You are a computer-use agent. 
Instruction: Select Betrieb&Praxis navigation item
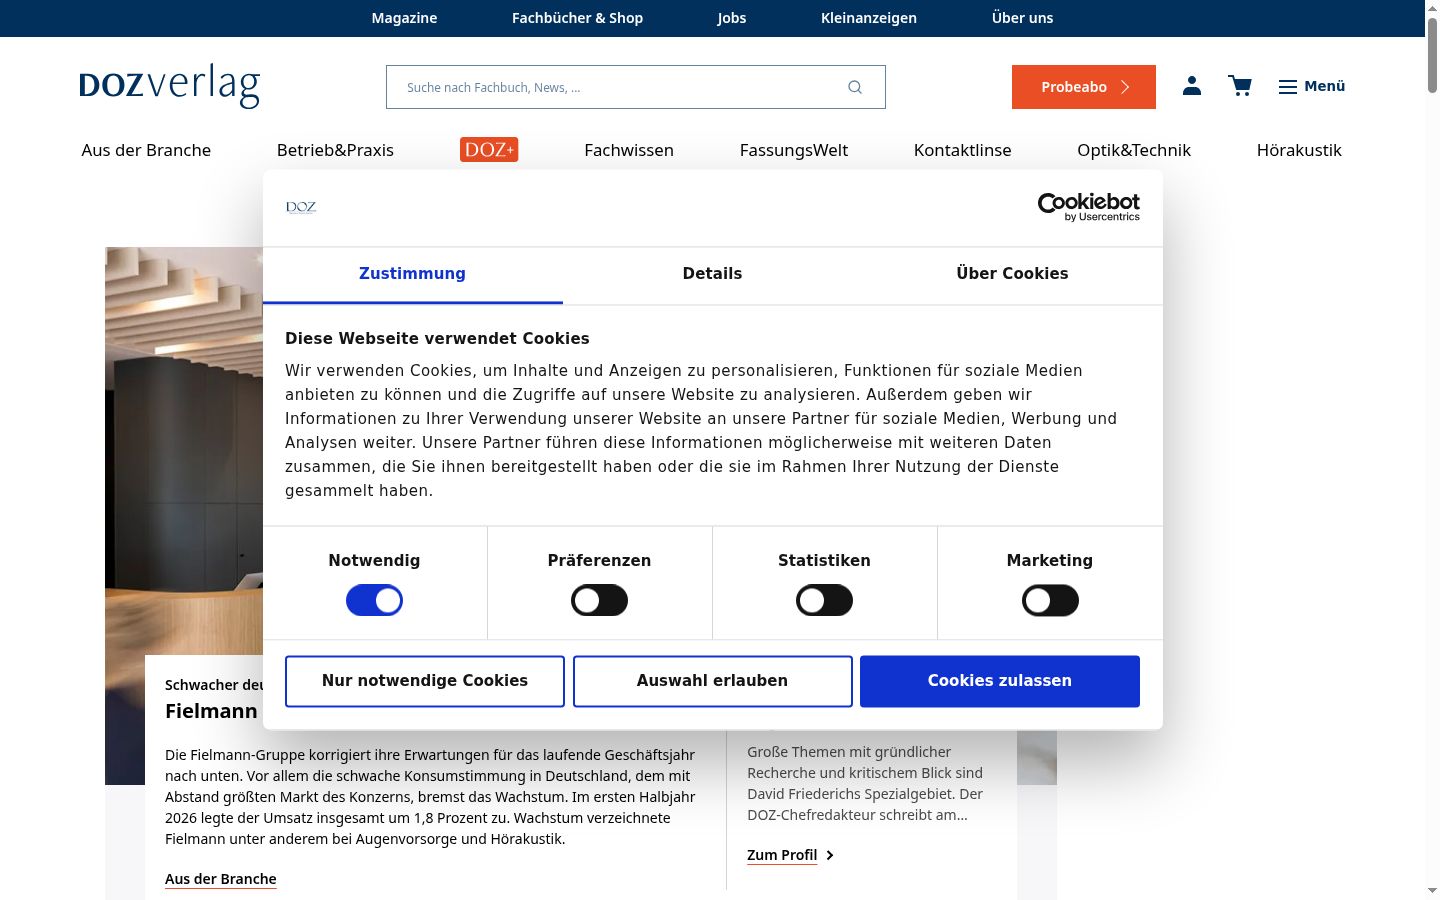(x=335, y=150)
